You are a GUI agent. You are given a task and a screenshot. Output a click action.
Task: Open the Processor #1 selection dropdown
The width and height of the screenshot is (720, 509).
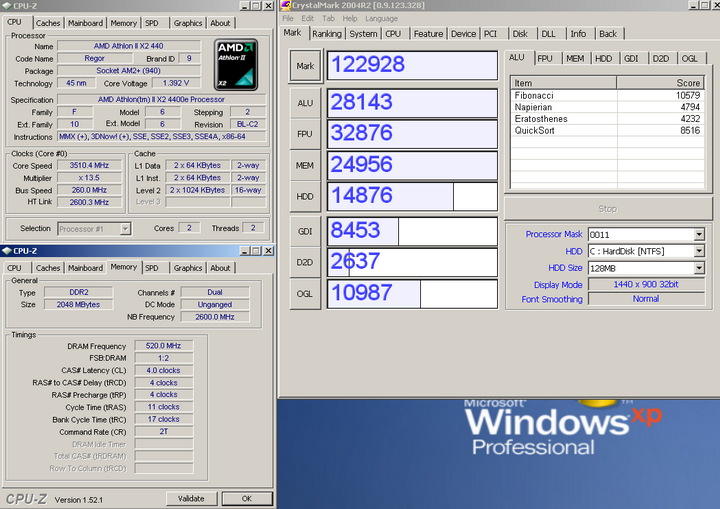pyautogui.click(x=125, y=228)
